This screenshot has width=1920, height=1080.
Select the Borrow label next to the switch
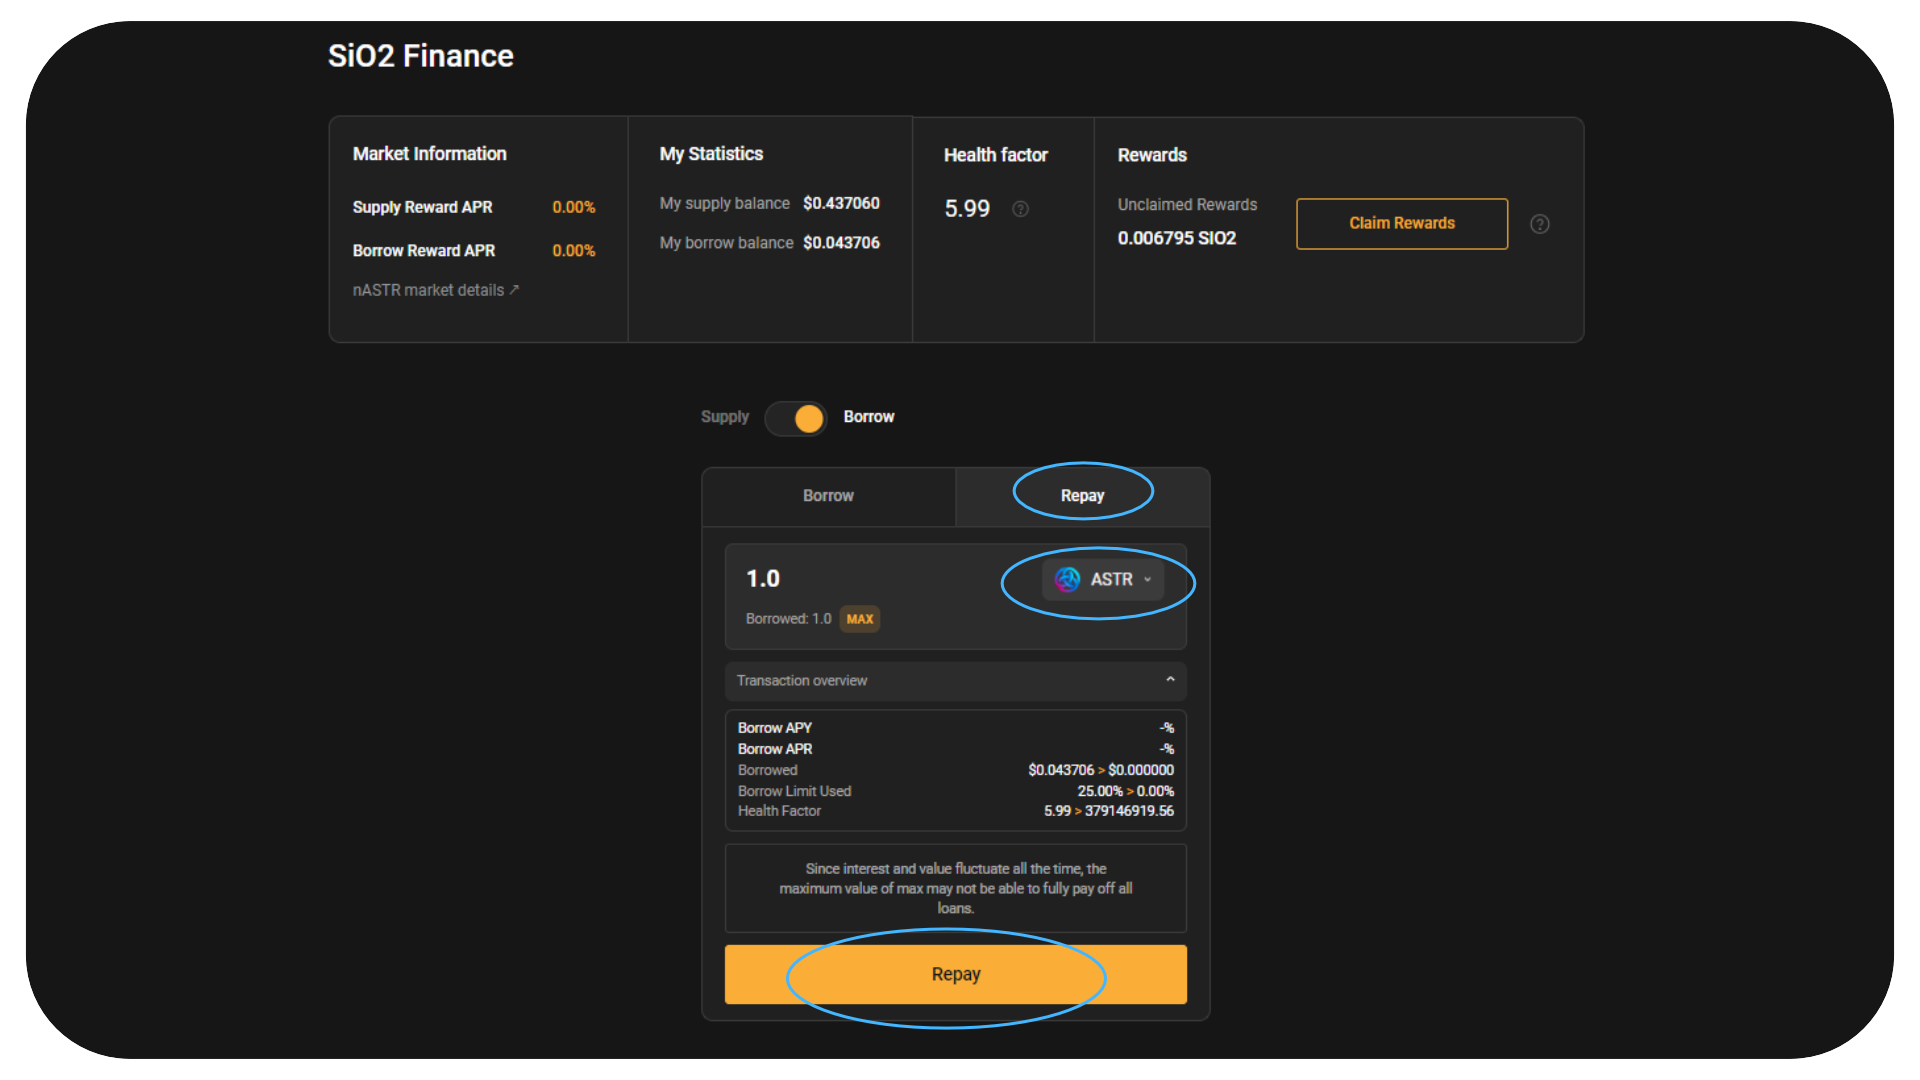pyautogui.click(x=868, y=417)
